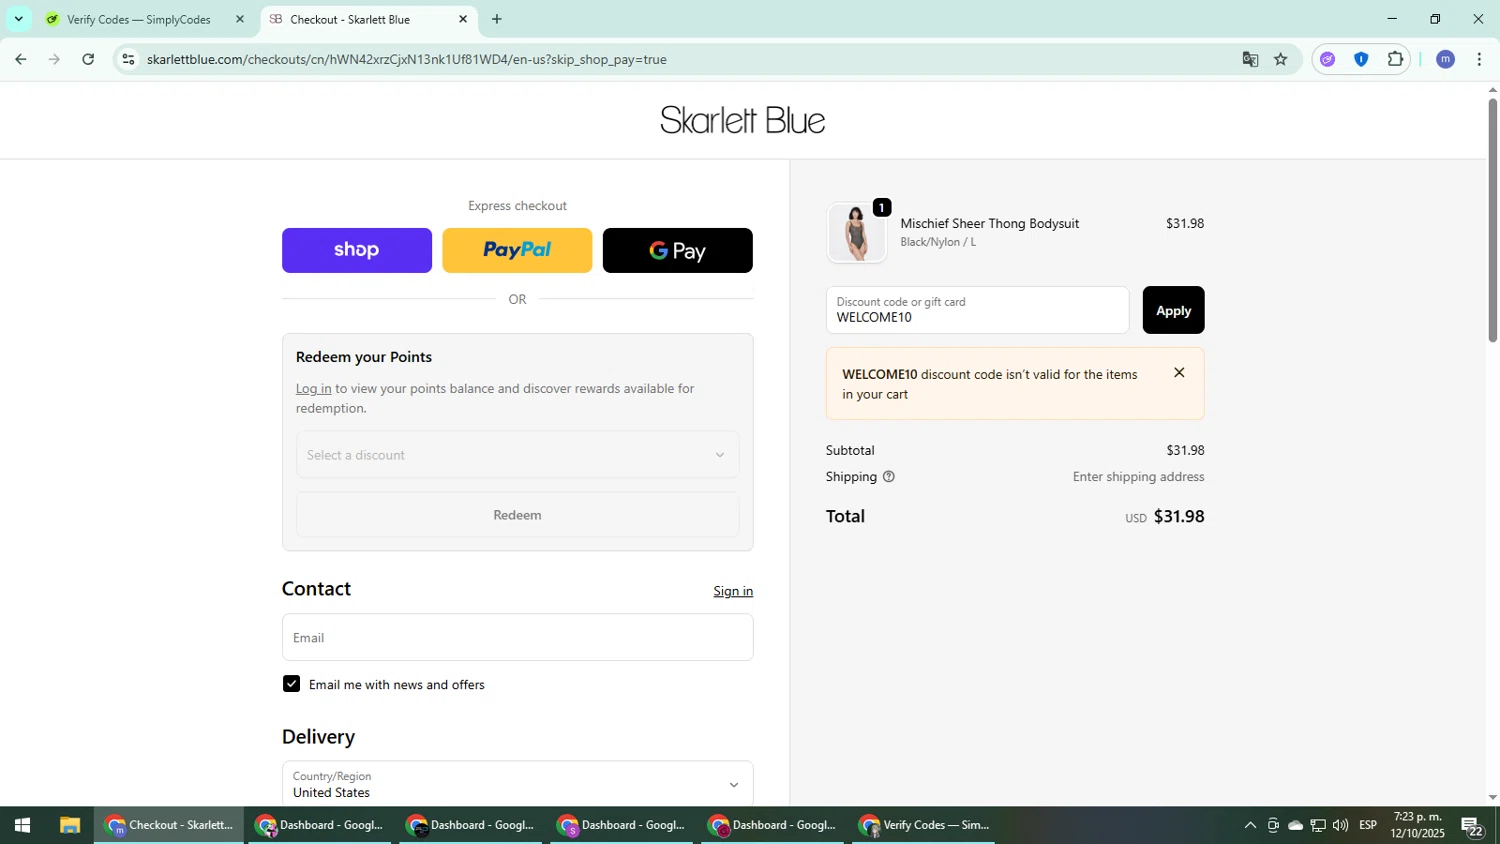The image size is (1500, 844).
Task: Click the Log in link for points
Action: [x=313, y=388]
